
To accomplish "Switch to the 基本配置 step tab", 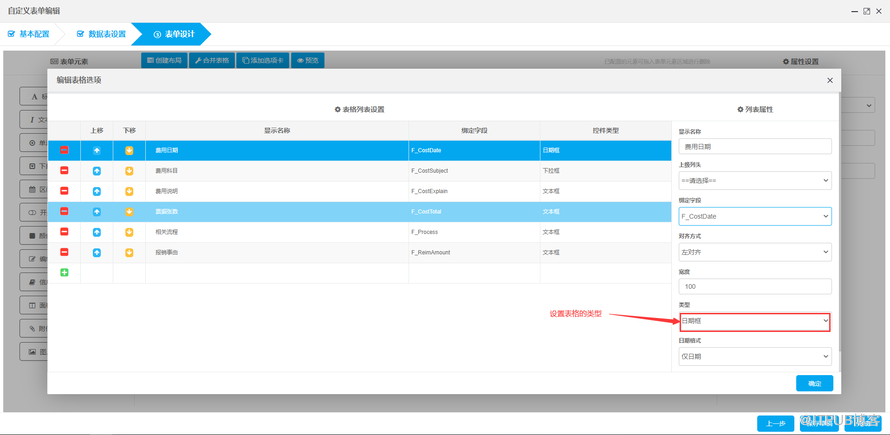I will pyautogui.click(x=29, y=34).
